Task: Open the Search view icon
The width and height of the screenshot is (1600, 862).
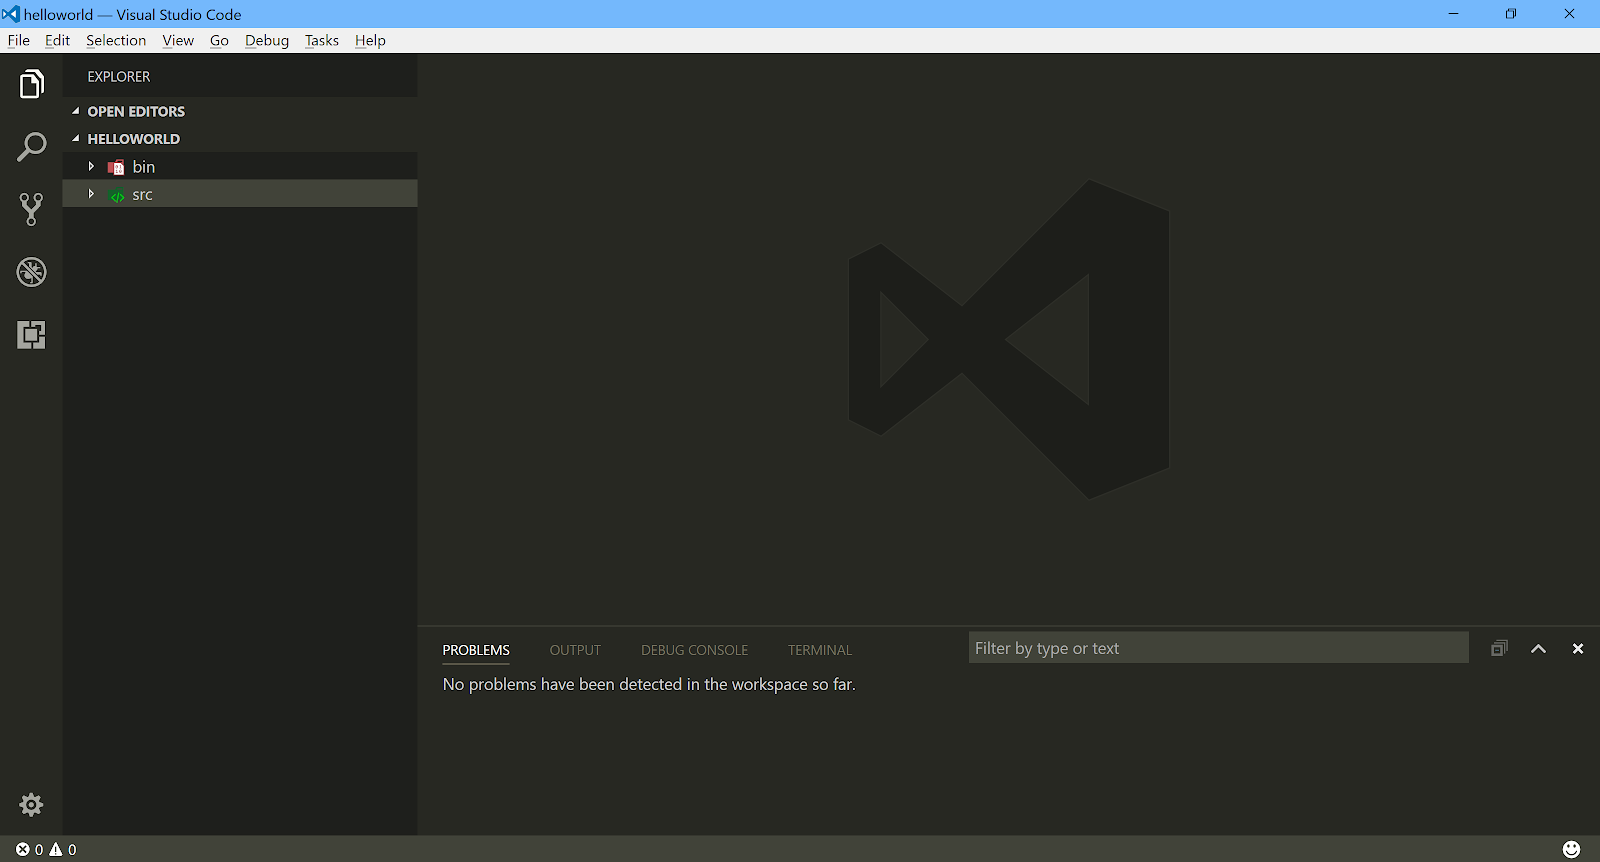Action: point(31,147)
